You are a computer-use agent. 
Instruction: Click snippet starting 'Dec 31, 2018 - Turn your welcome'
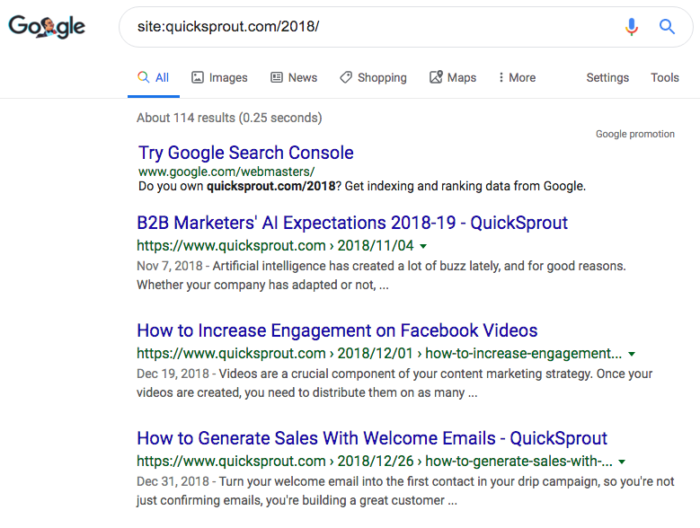pos(405,491)
